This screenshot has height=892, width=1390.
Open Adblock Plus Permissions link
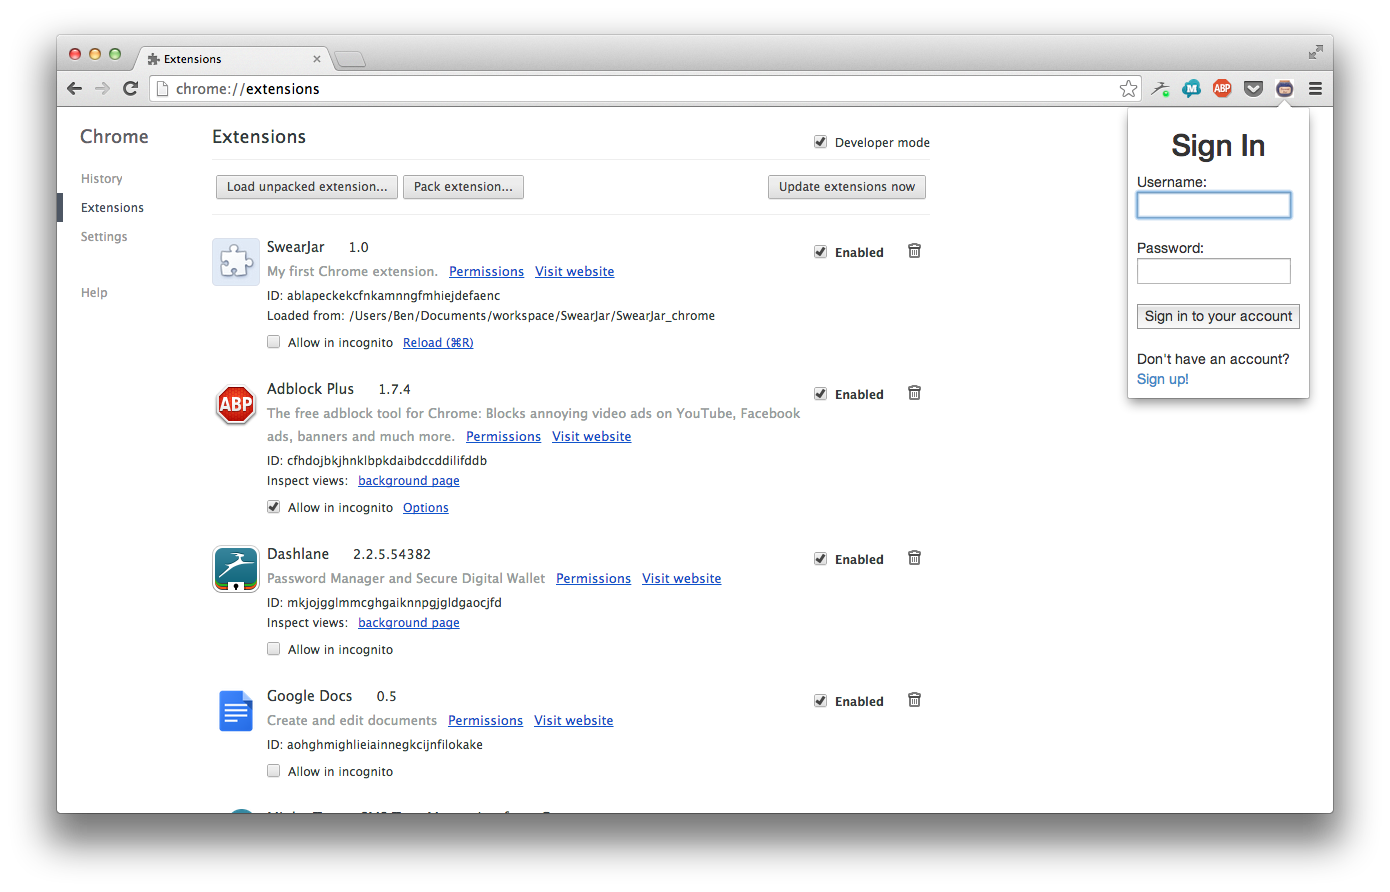pyautogui.click(x=503, y=437)
